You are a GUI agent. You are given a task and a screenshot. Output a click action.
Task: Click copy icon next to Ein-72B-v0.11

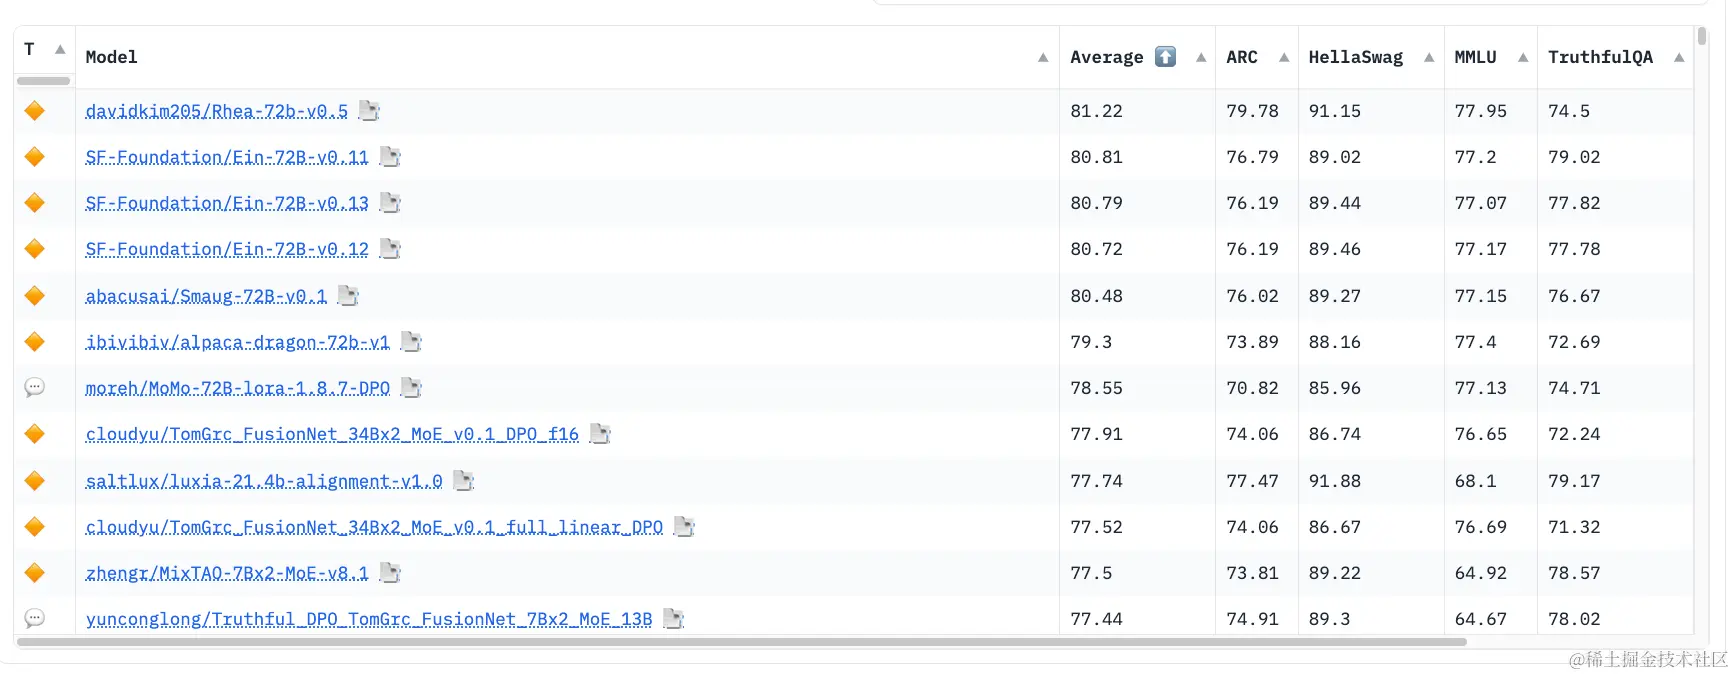click(390, 157)
